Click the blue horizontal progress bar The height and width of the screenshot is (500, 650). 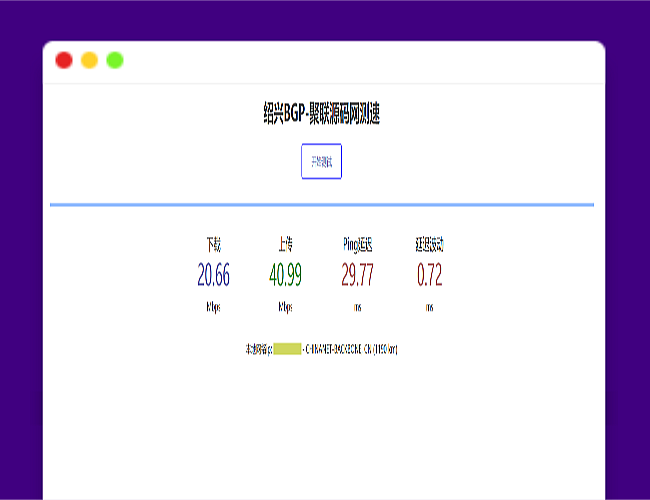point(321,204)
